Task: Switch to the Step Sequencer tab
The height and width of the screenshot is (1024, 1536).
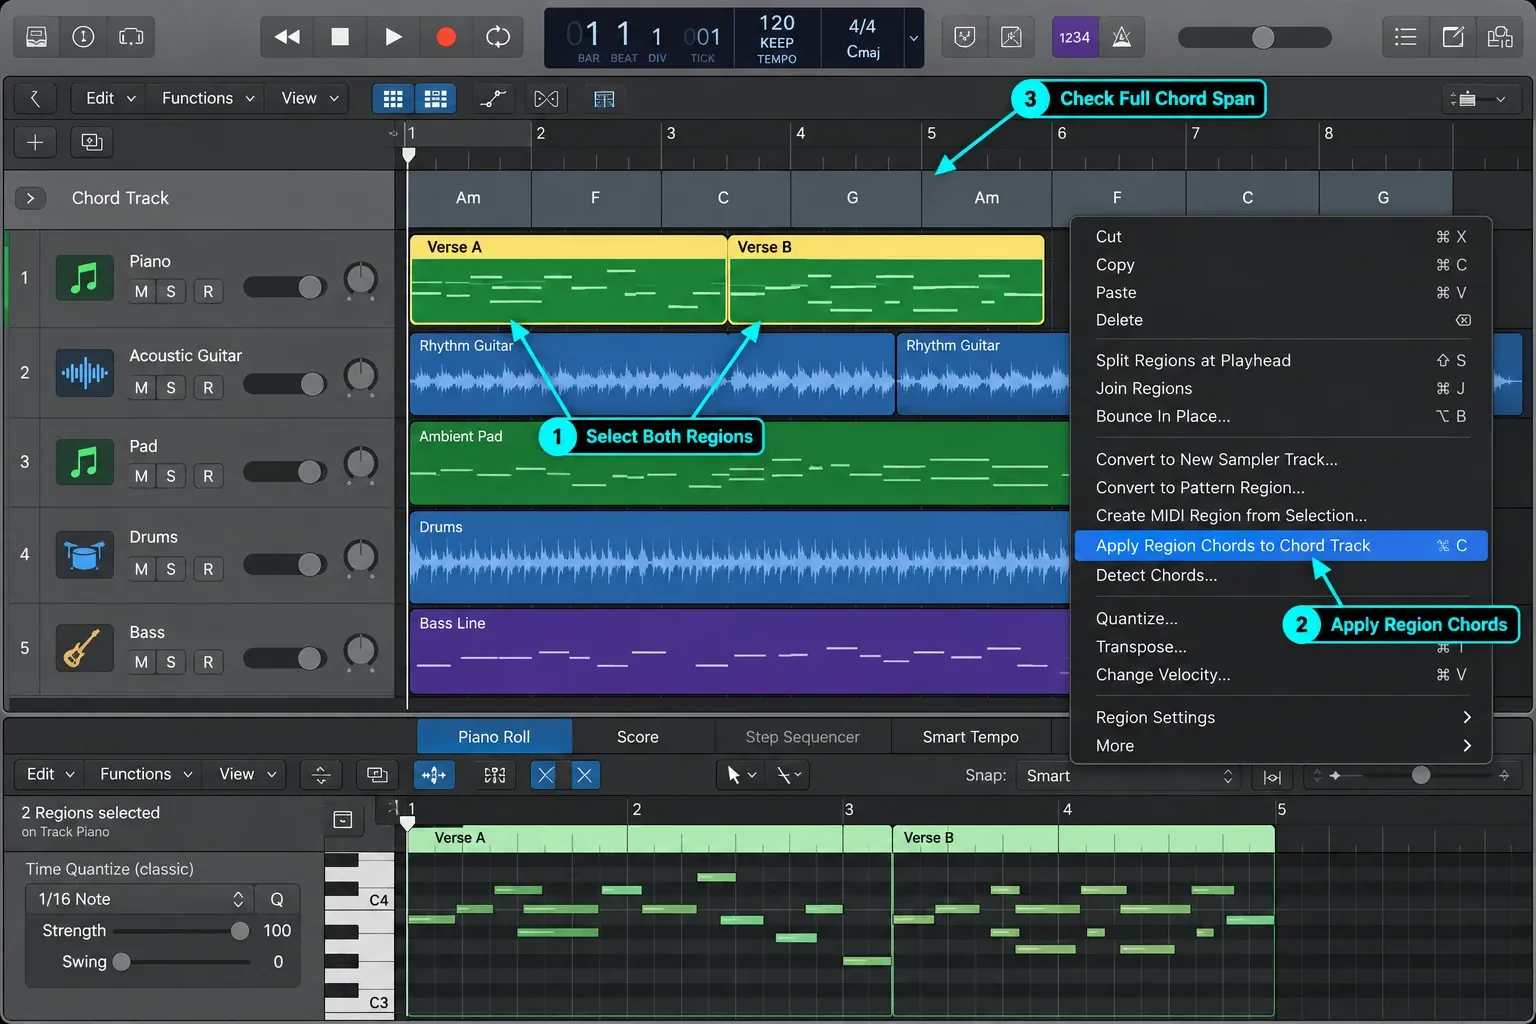Action: click(x=802, y=737)
